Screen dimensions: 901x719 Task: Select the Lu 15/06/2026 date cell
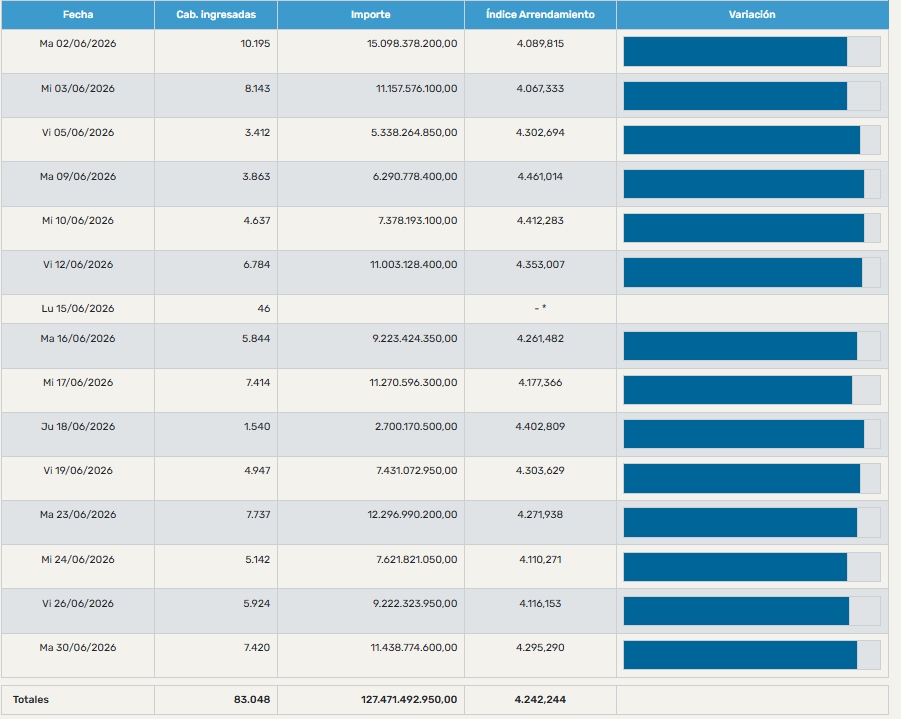coord(78,309)
